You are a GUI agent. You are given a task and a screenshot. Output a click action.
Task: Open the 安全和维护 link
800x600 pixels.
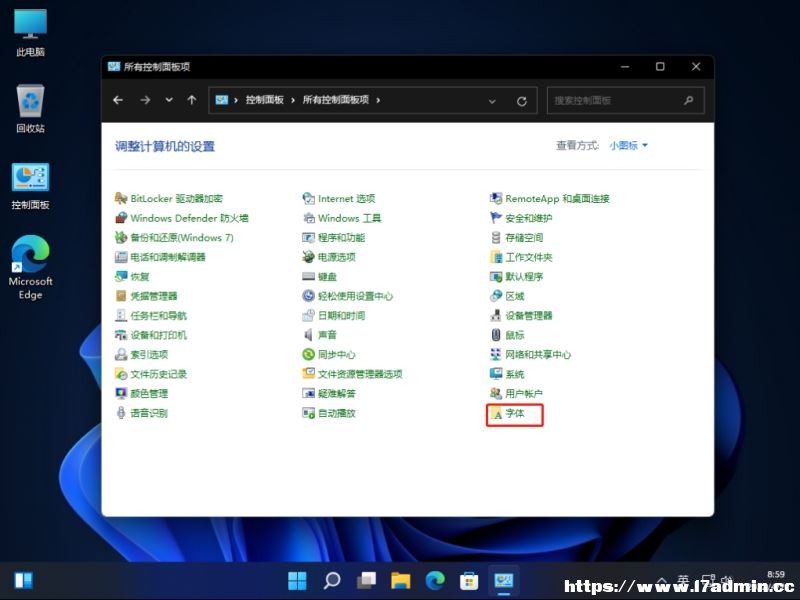529,218
